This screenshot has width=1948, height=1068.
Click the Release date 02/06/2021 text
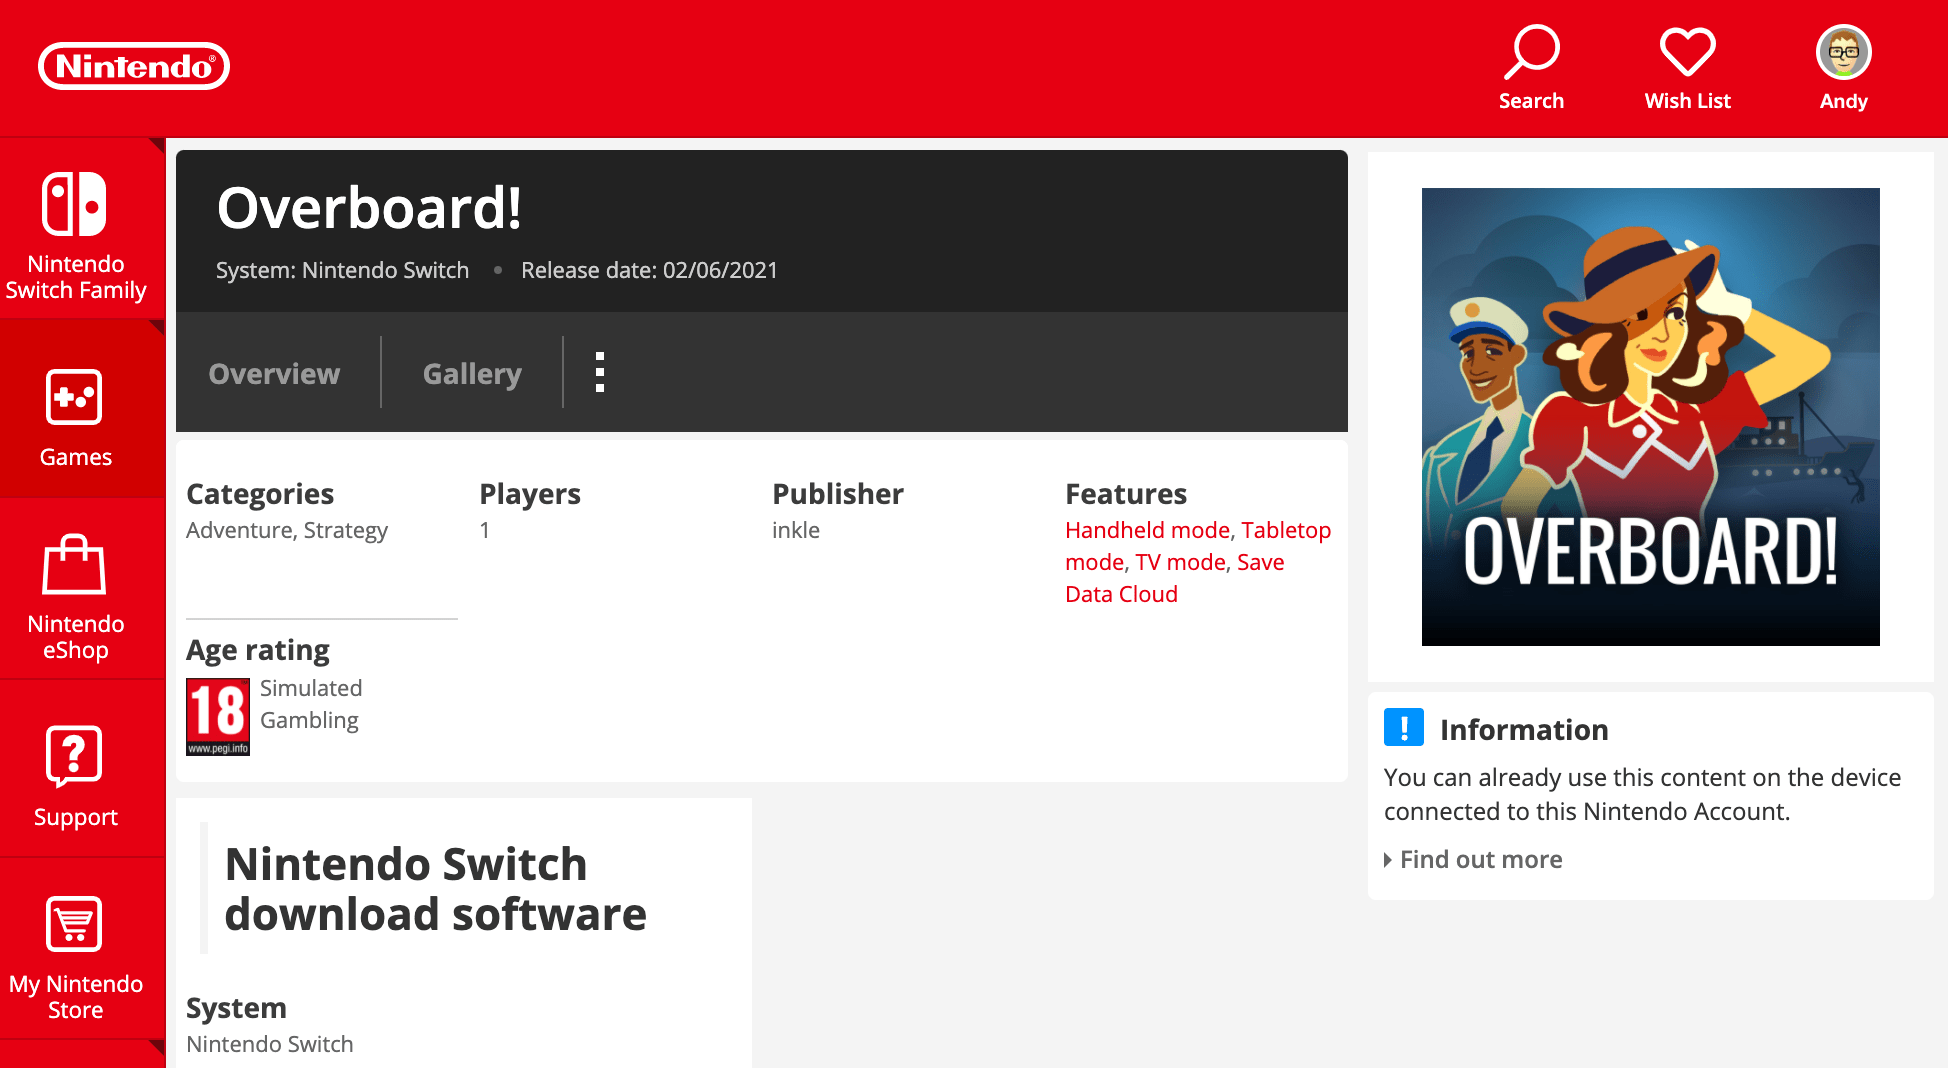coord(649,270)
